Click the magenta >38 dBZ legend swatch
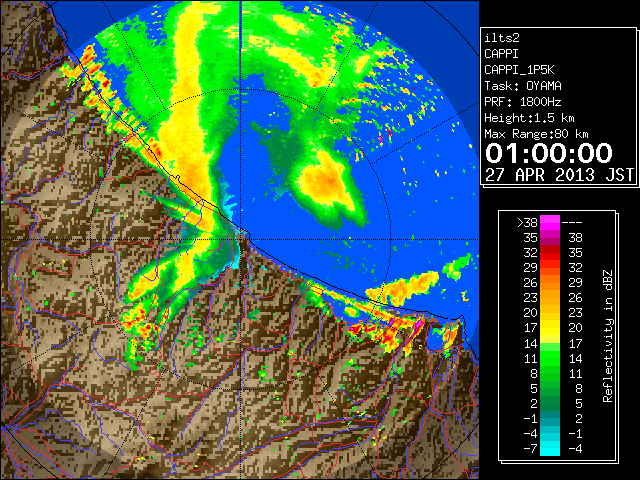640x480 pixels. pos(550,222)
